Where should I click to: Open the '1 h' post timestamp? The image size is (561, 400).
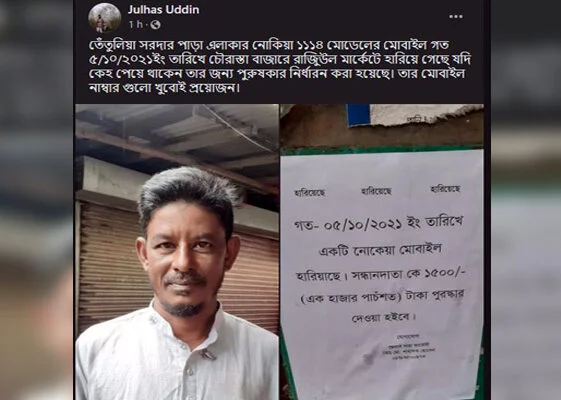pyautogui.click(x=136, y=25)
